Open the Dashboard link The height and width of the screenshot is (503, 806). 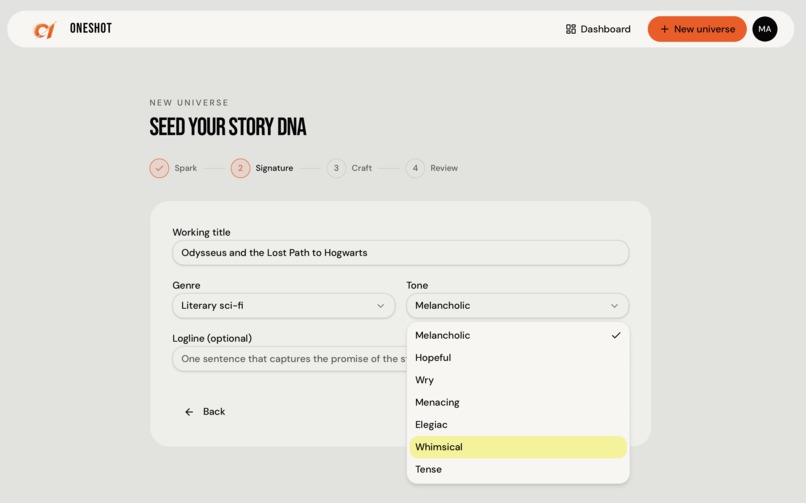click(x=598, y=29)
